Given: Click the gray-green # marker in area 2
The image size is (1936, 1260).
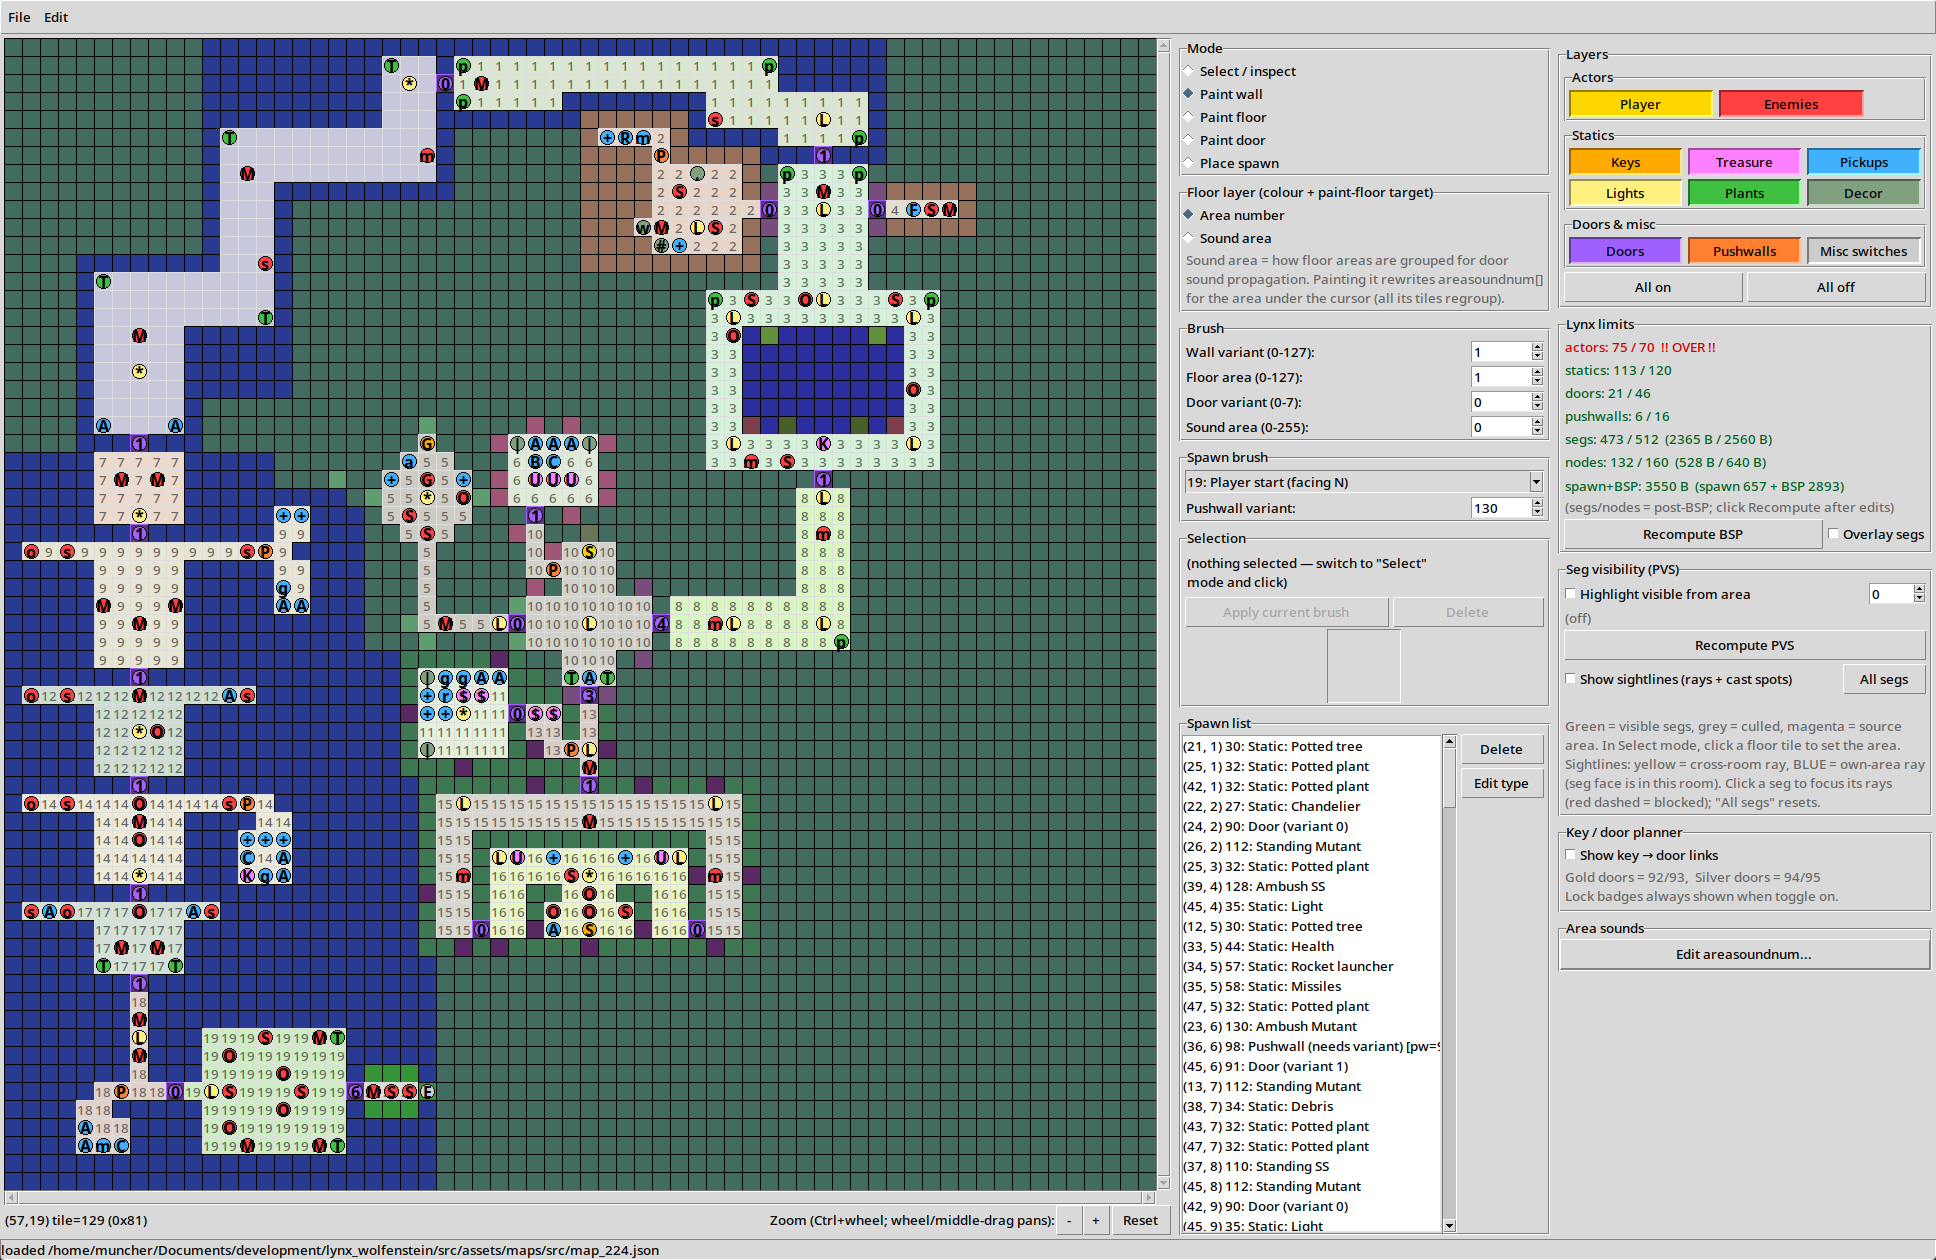Looking at the screenshot, I should click(x=661, y=245).
